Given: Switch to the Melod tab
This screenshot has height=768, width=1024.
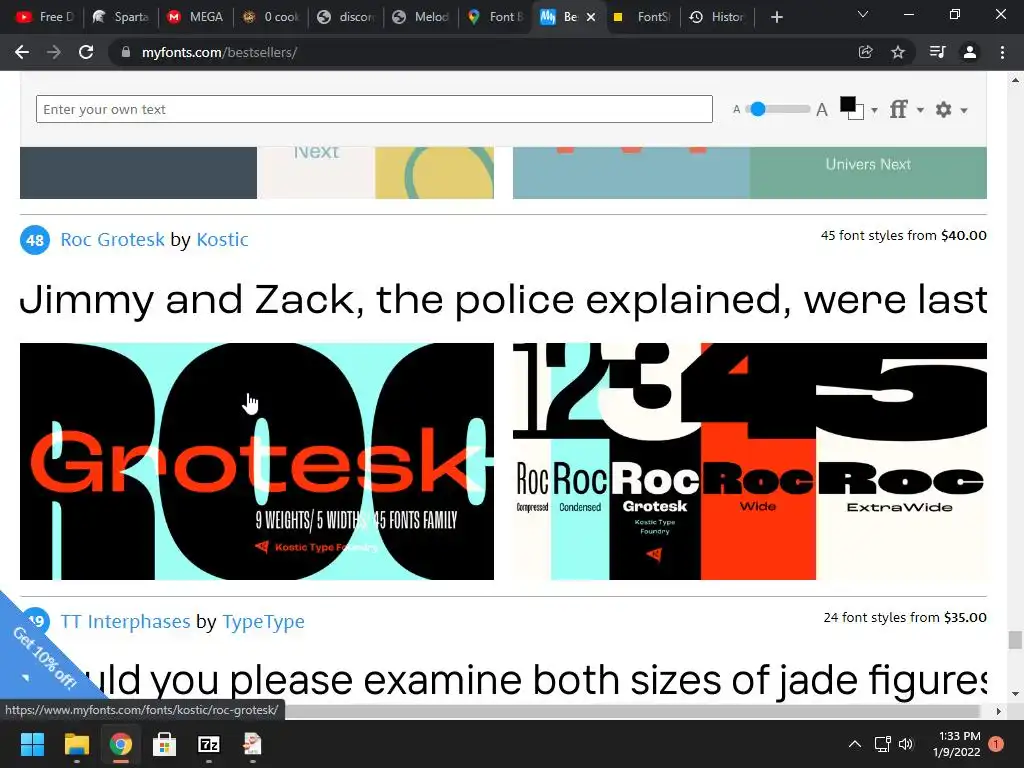Looking at the screenshot, I should [x=421, y=18].
